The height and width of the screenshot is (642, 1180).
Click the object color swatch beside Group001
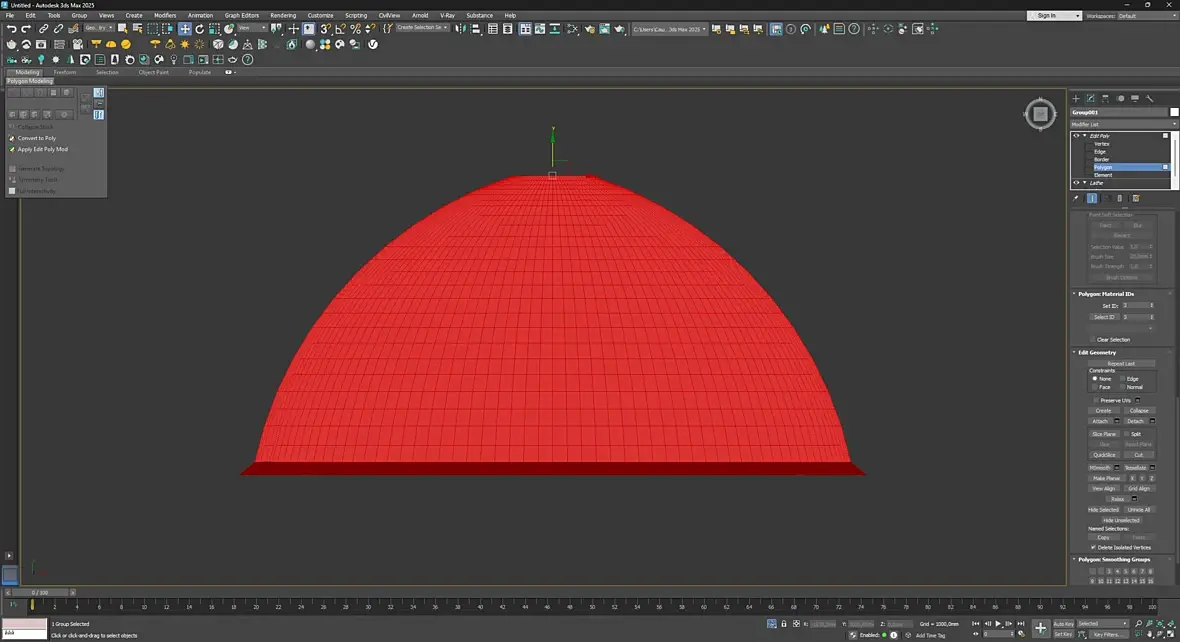(1174, 112)
